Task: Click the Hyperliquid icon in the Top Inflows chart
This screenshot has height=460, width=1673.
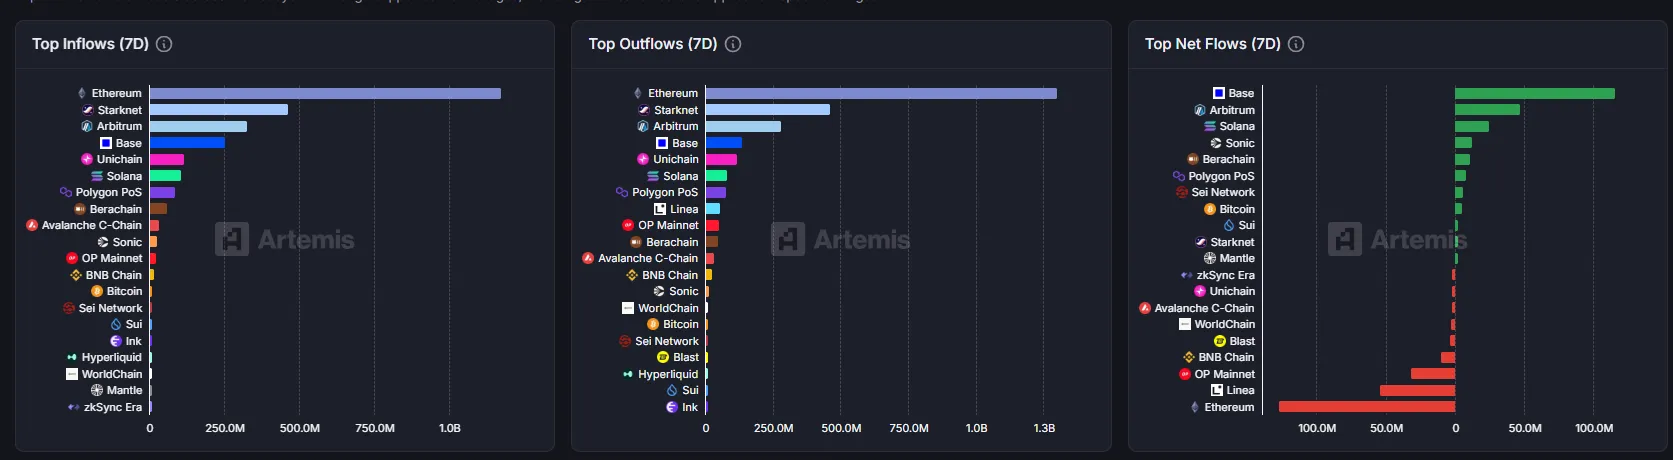Action: click(72, 357)
